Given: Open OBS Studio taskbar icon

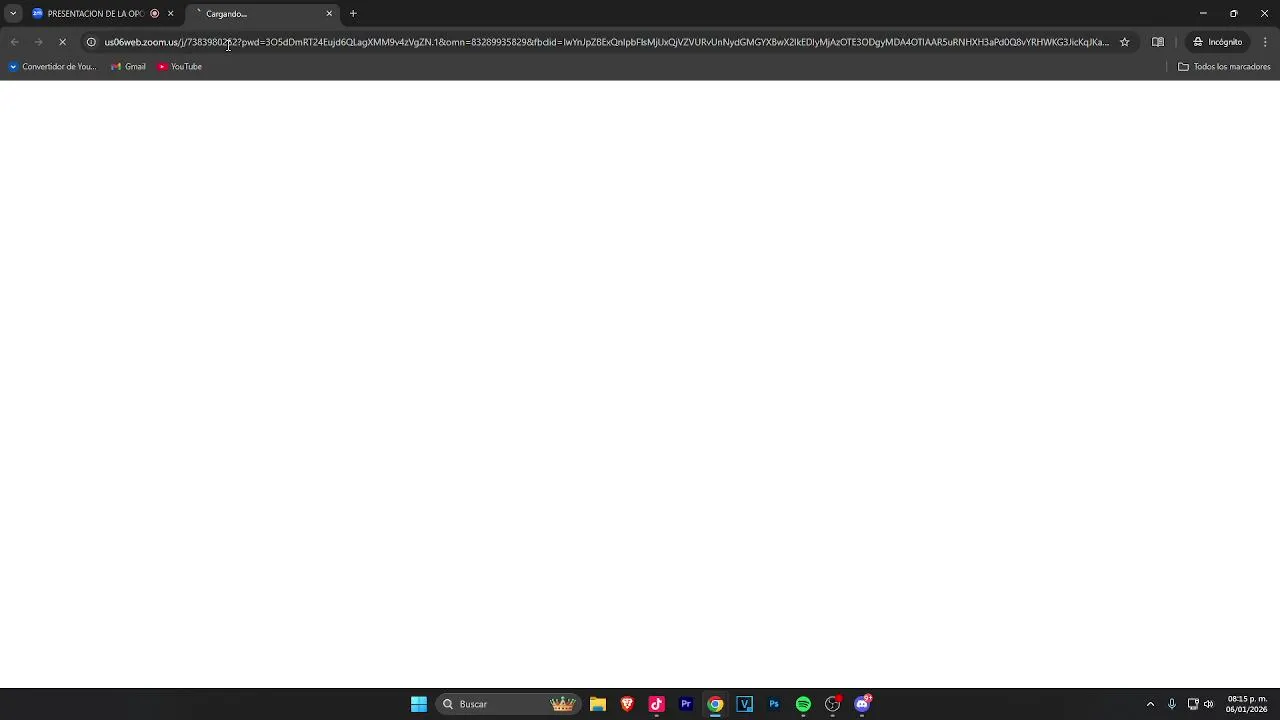Looking at the screenshot, I should pos(833,704).
